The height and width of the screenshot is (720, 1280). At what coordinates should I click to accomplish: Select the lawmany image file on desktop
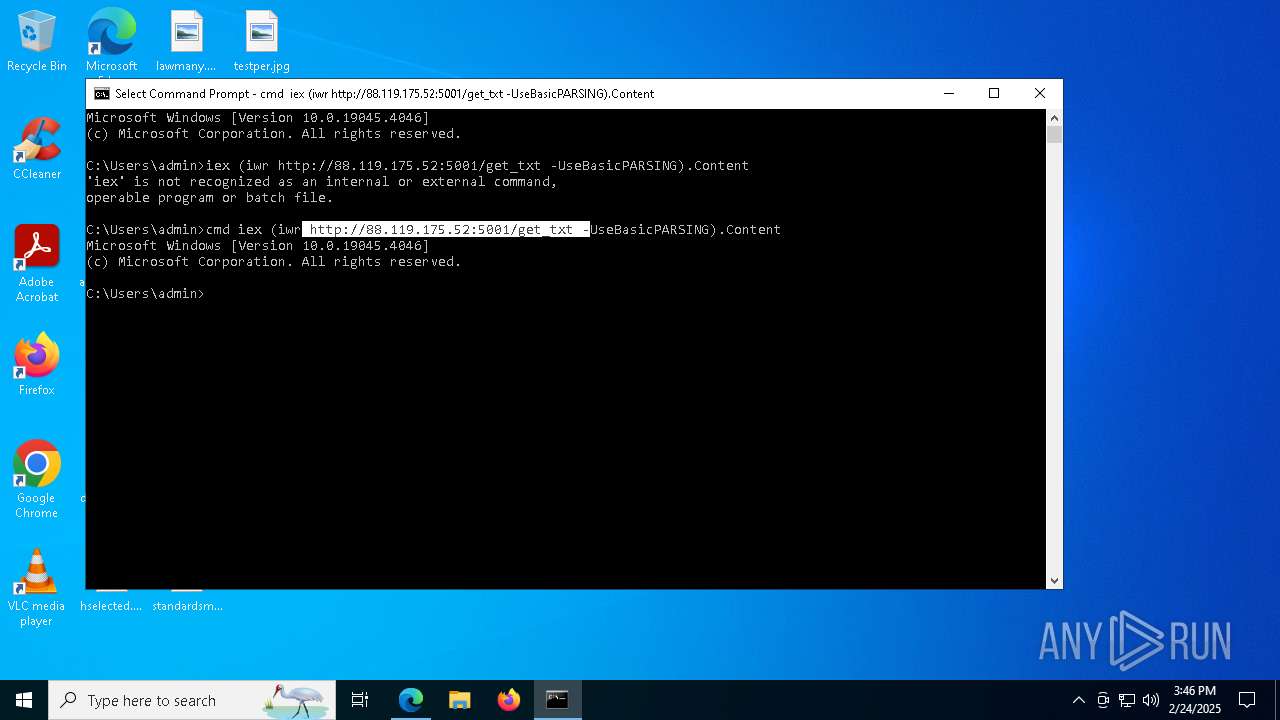(x=186, y=42)
